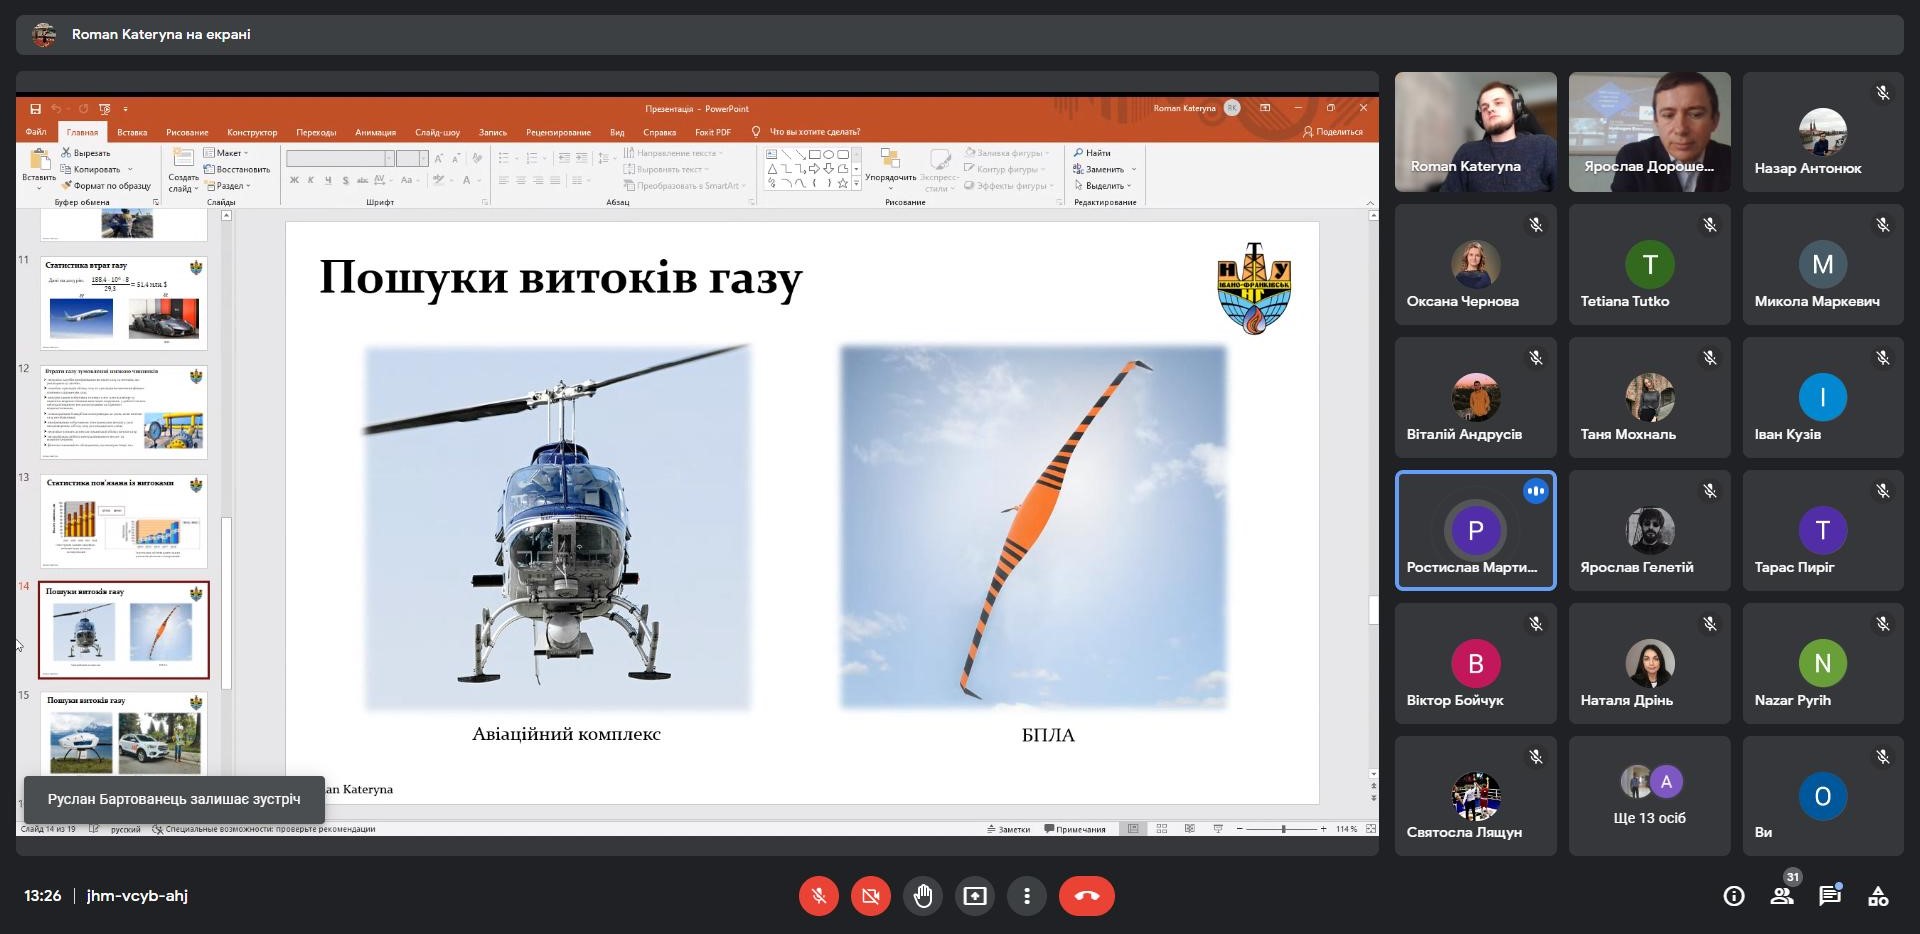The height and width of the screenshot is (934, 1920).
Task: Open the Файл tab
Action: pos(36,132)
